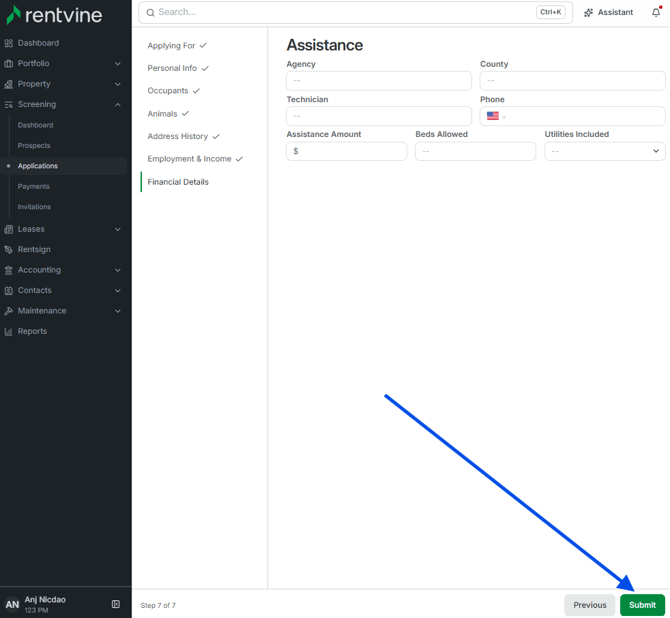Open the Utilities Included dropdown
The image size is (670, 618).
(605, 151)
